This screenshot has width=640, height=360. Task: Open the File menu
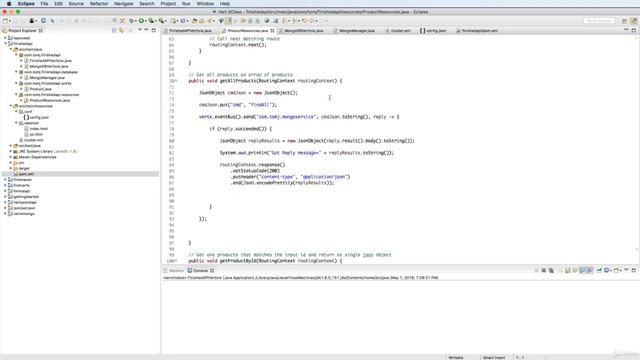tap(44, 3)
